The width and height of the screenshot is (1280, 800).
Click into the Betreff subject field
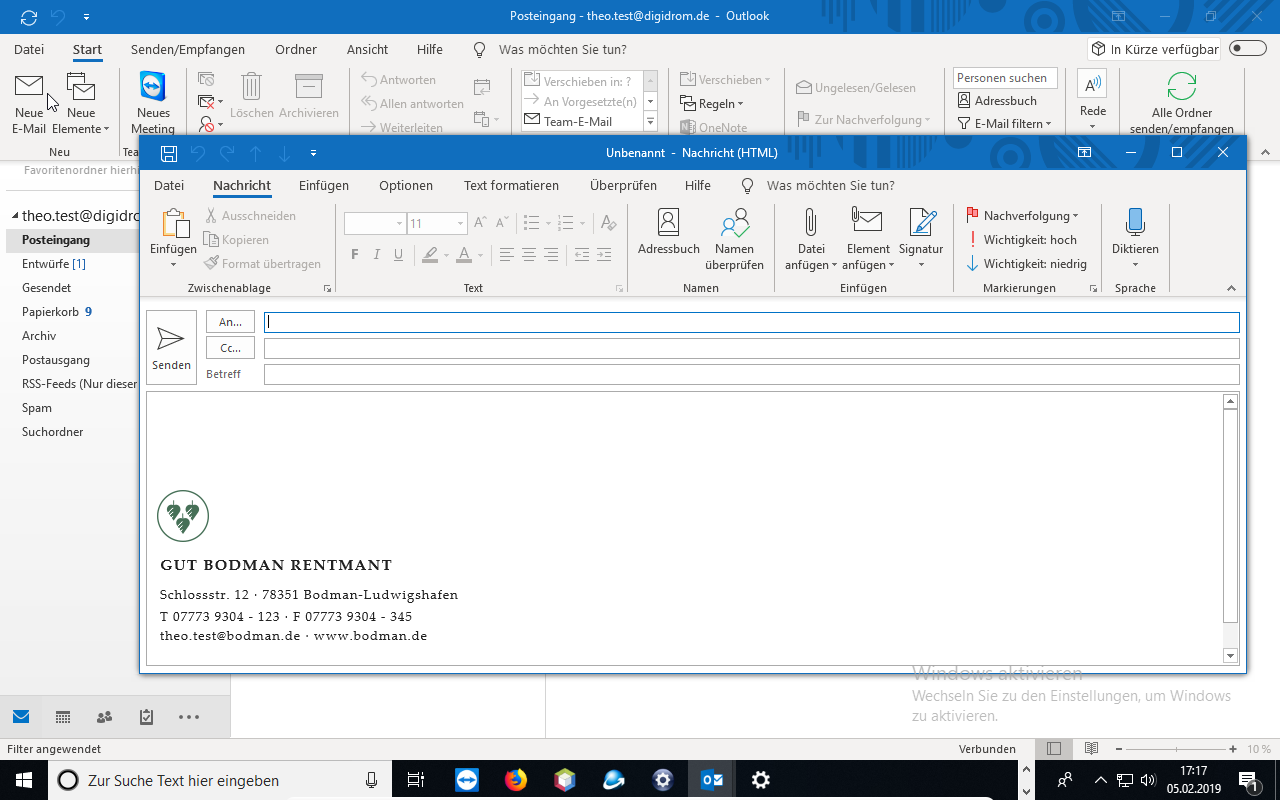750,374
